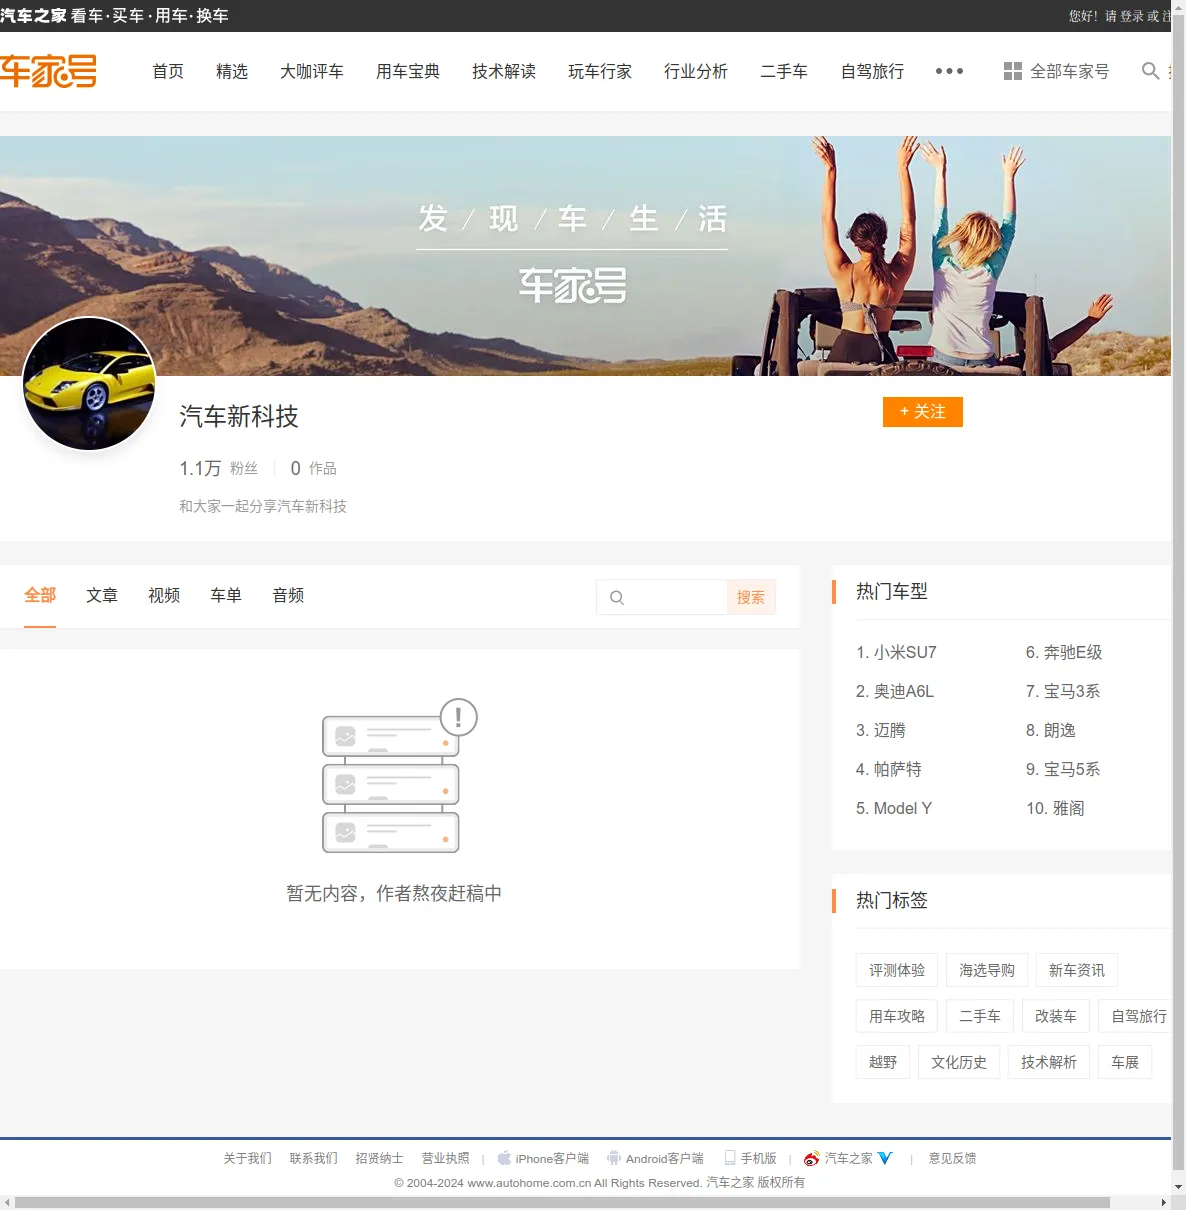
Task: Select the 新车资讯 tag
Action: point(1077,970)
